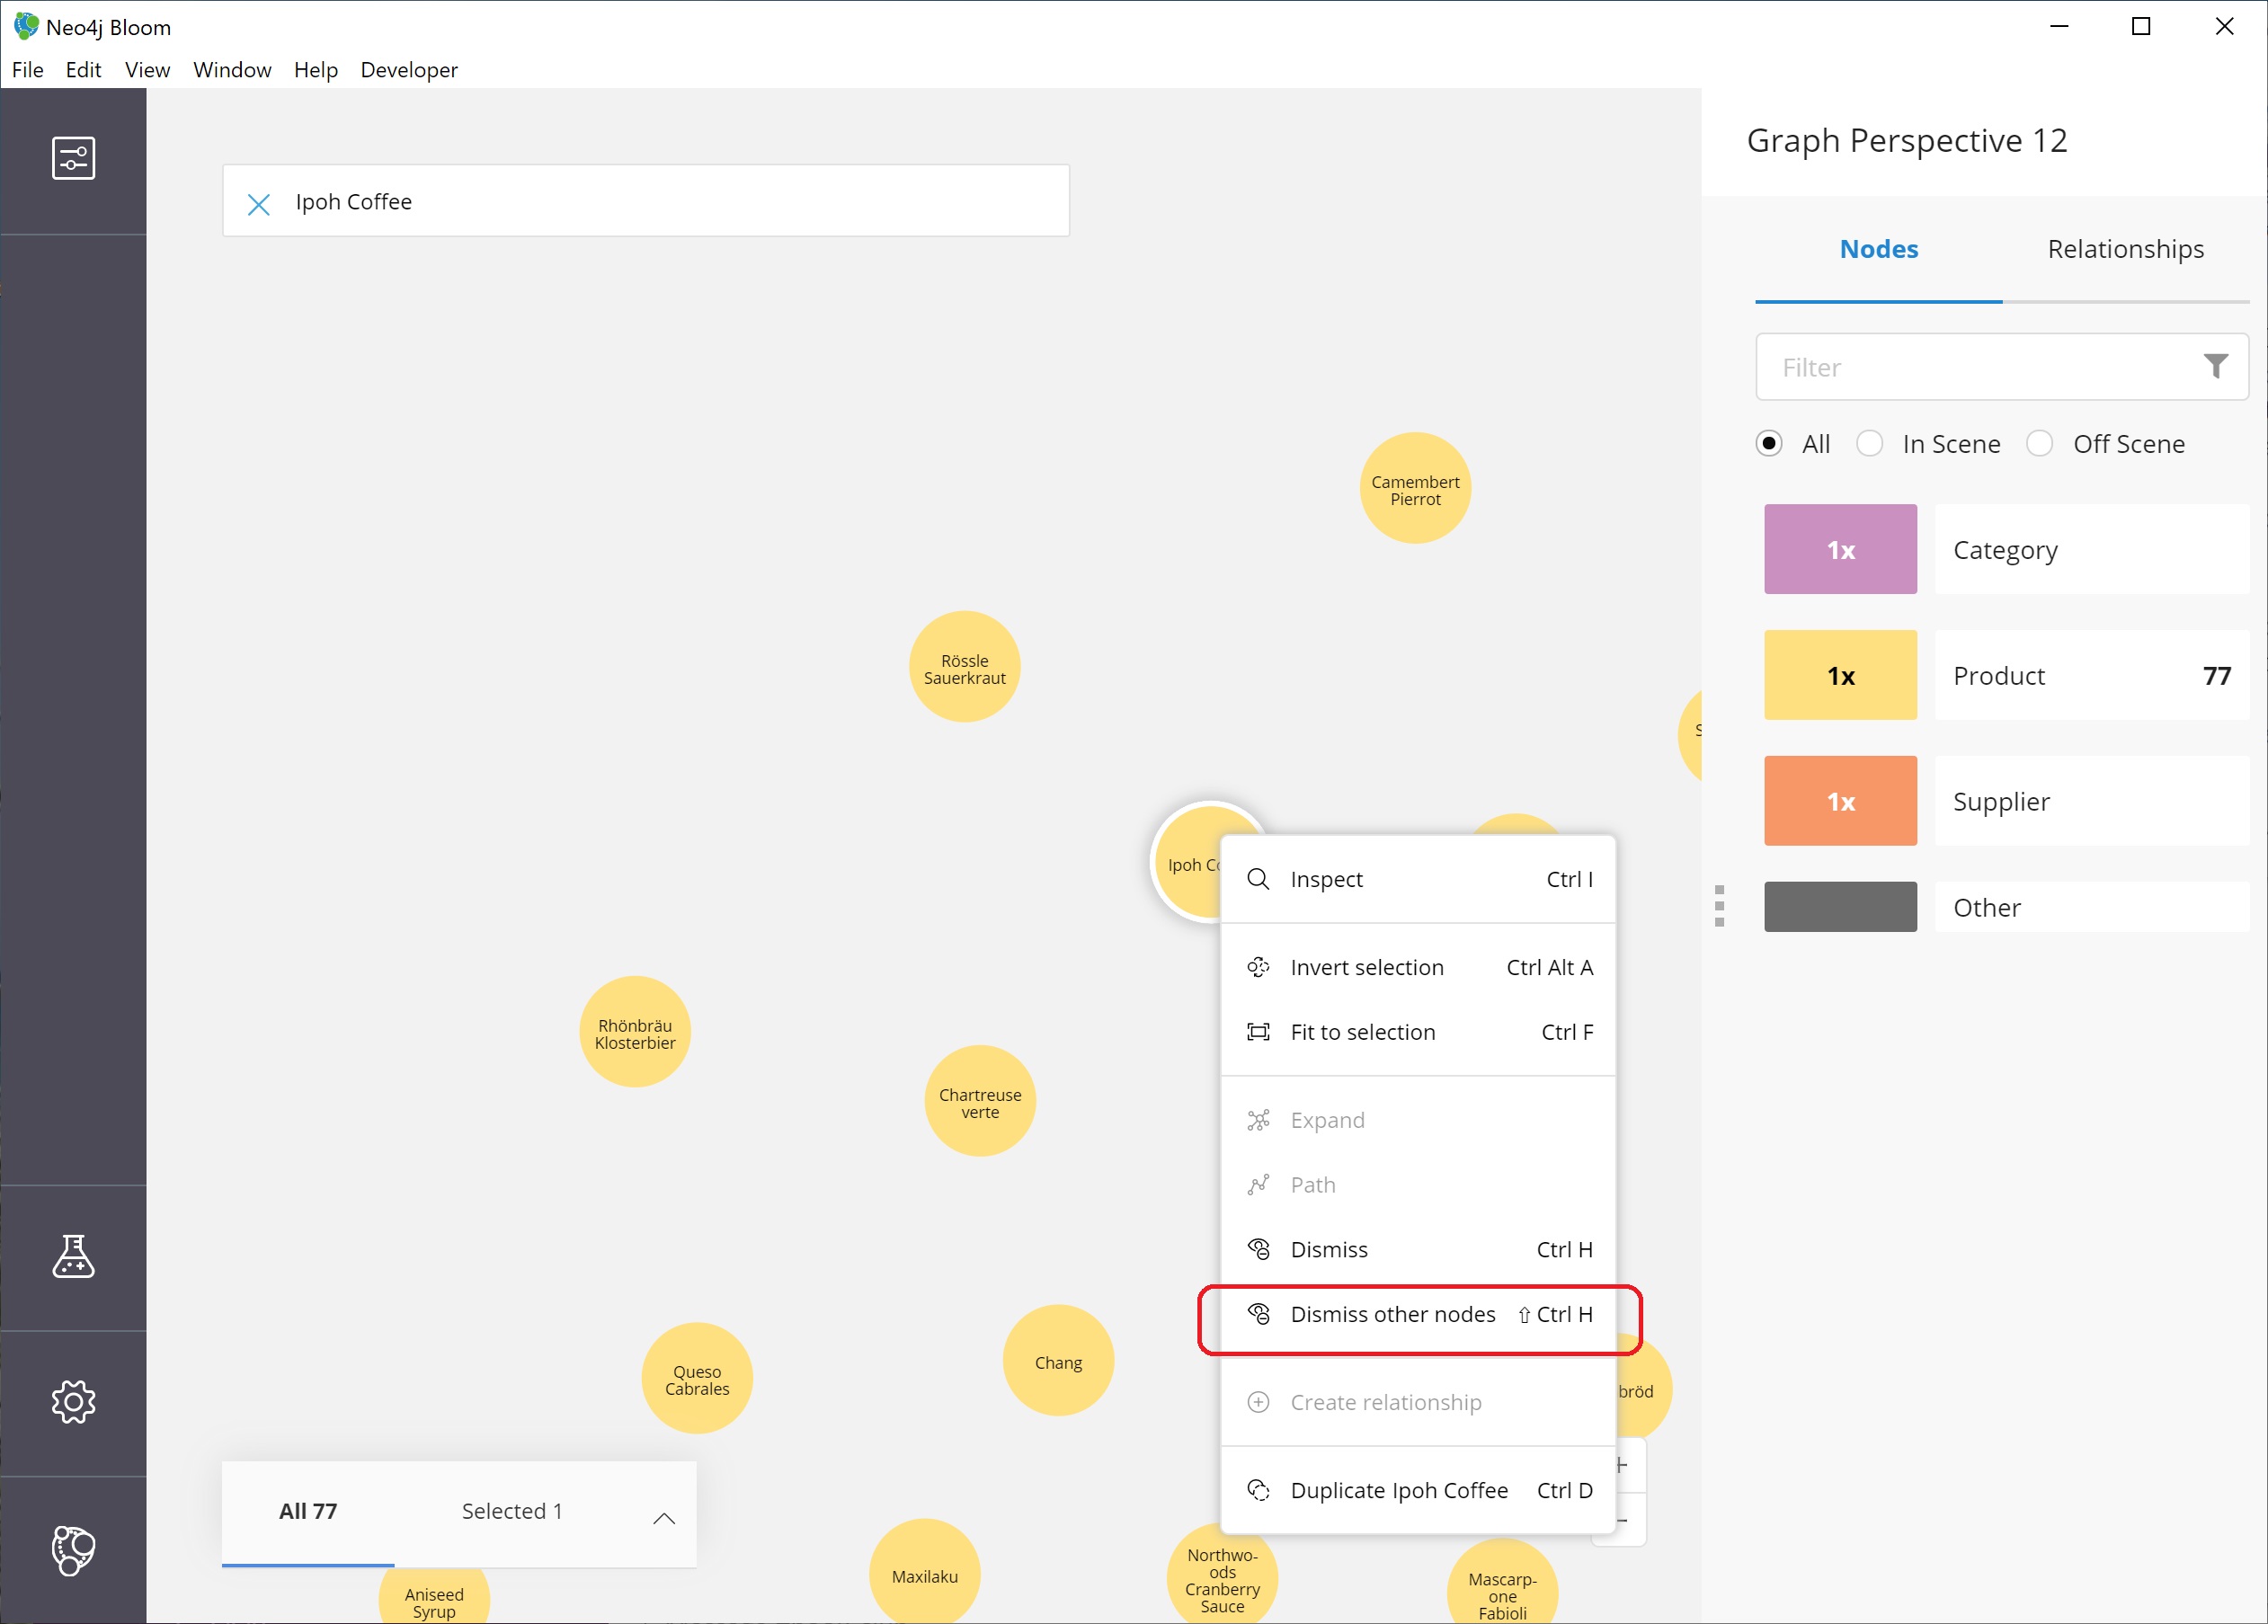Click the laboratory/experiment sidebar icon

tap(72, 1253)
